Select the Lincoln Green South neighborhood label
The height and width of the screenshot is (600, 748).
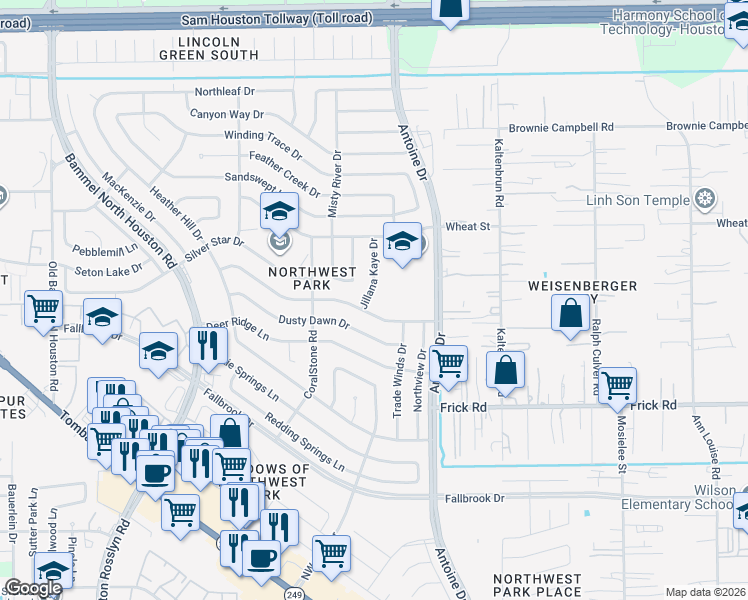tap(209, 49)
